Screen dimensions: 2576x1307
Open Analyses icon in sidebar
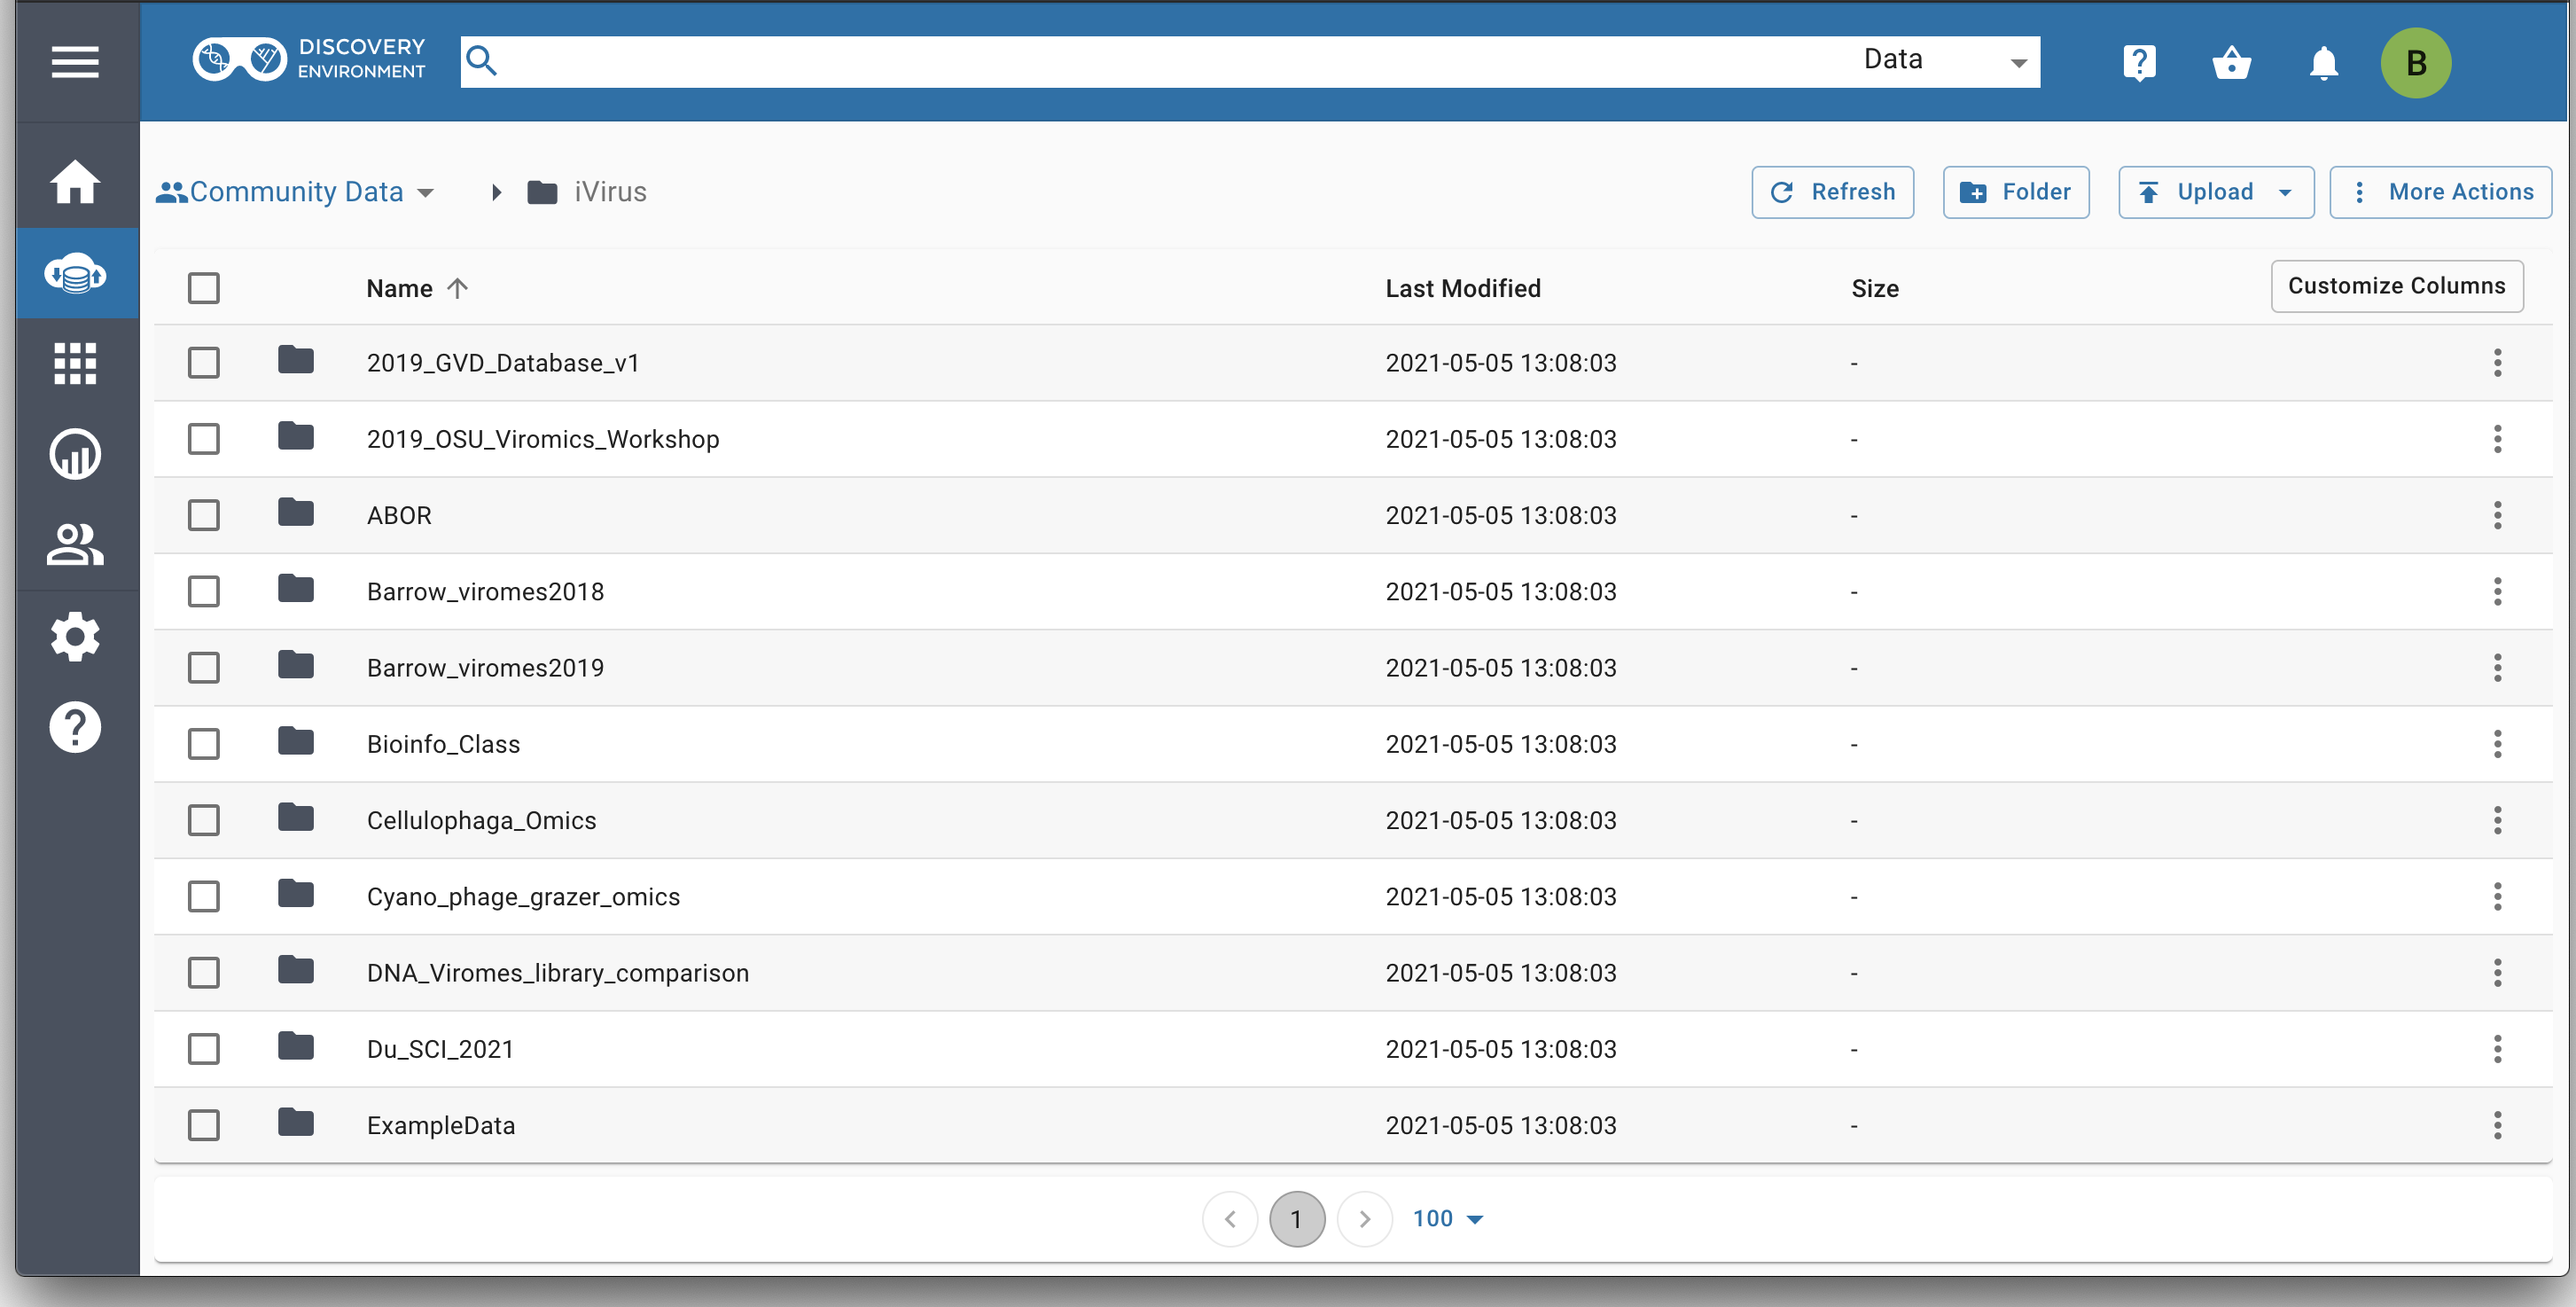(x=75, y=454)
